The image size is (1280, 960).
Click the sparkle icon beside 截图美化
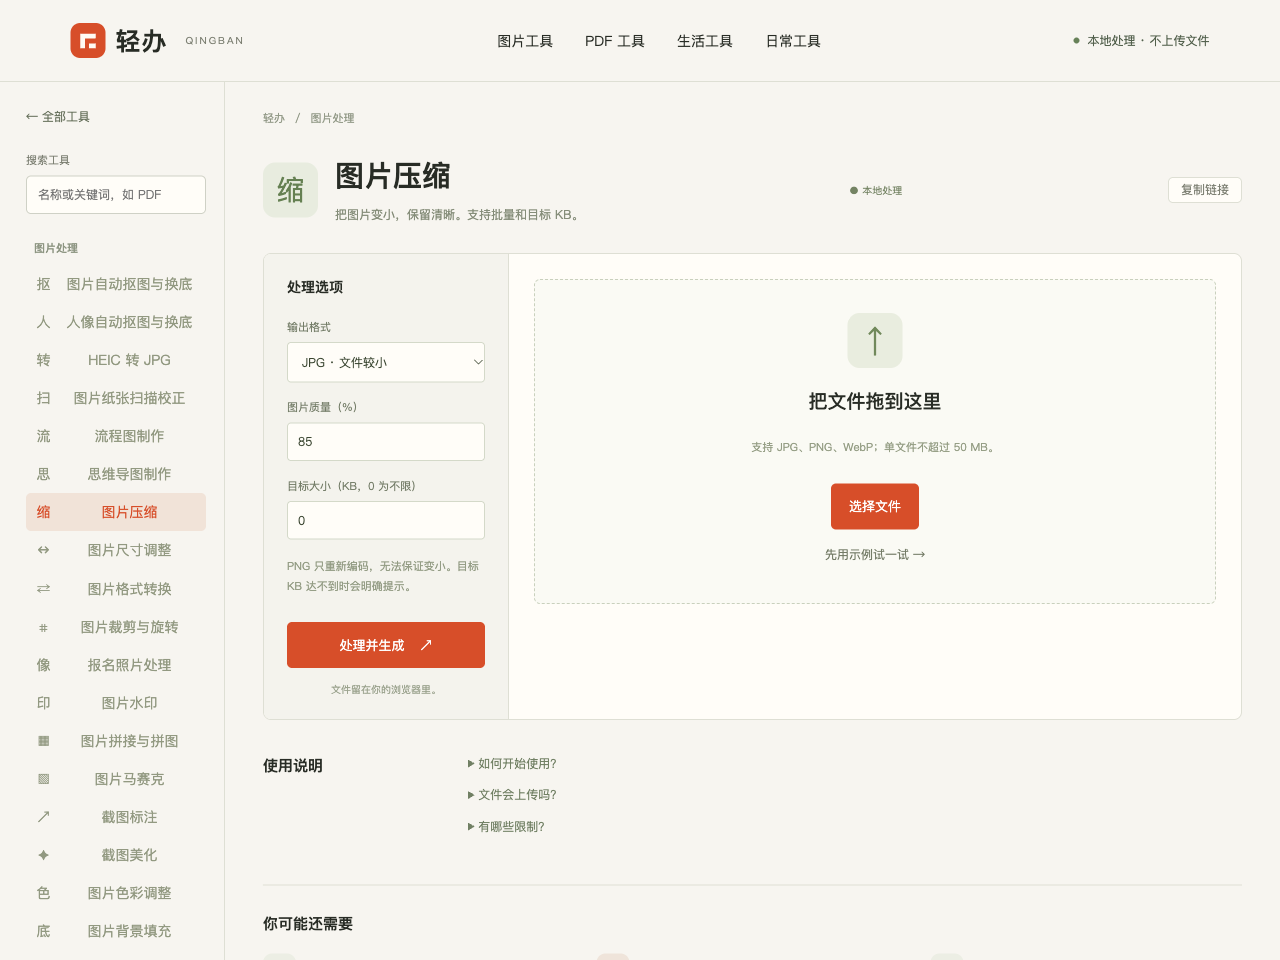click(x=43, y=855)
